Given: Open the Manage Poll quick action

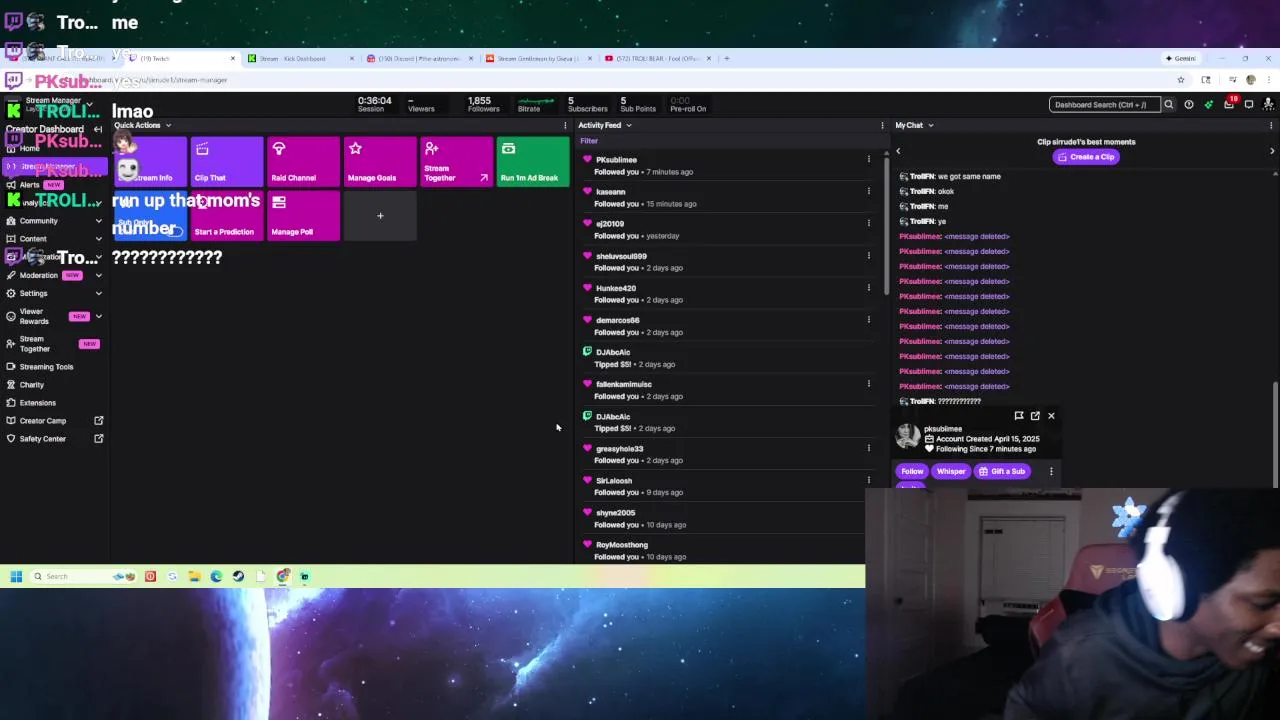Looking at the screenshot, I should tap(303, 215).
